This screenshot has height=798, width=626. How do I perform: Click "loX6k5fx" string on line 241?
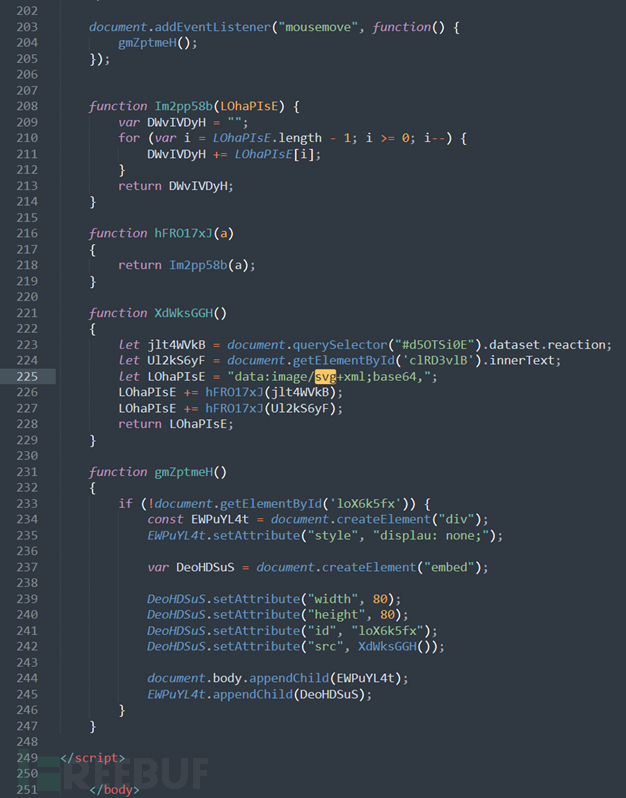pyautogui.click(x=387, y=631)
